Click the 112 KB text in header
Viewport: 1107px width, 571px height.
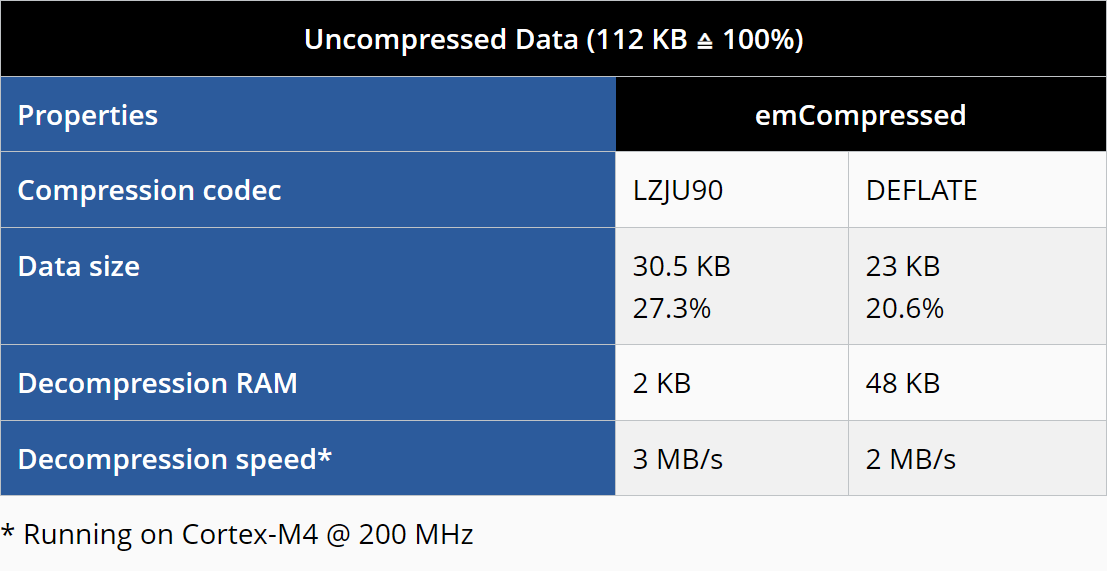click(643, 40)
